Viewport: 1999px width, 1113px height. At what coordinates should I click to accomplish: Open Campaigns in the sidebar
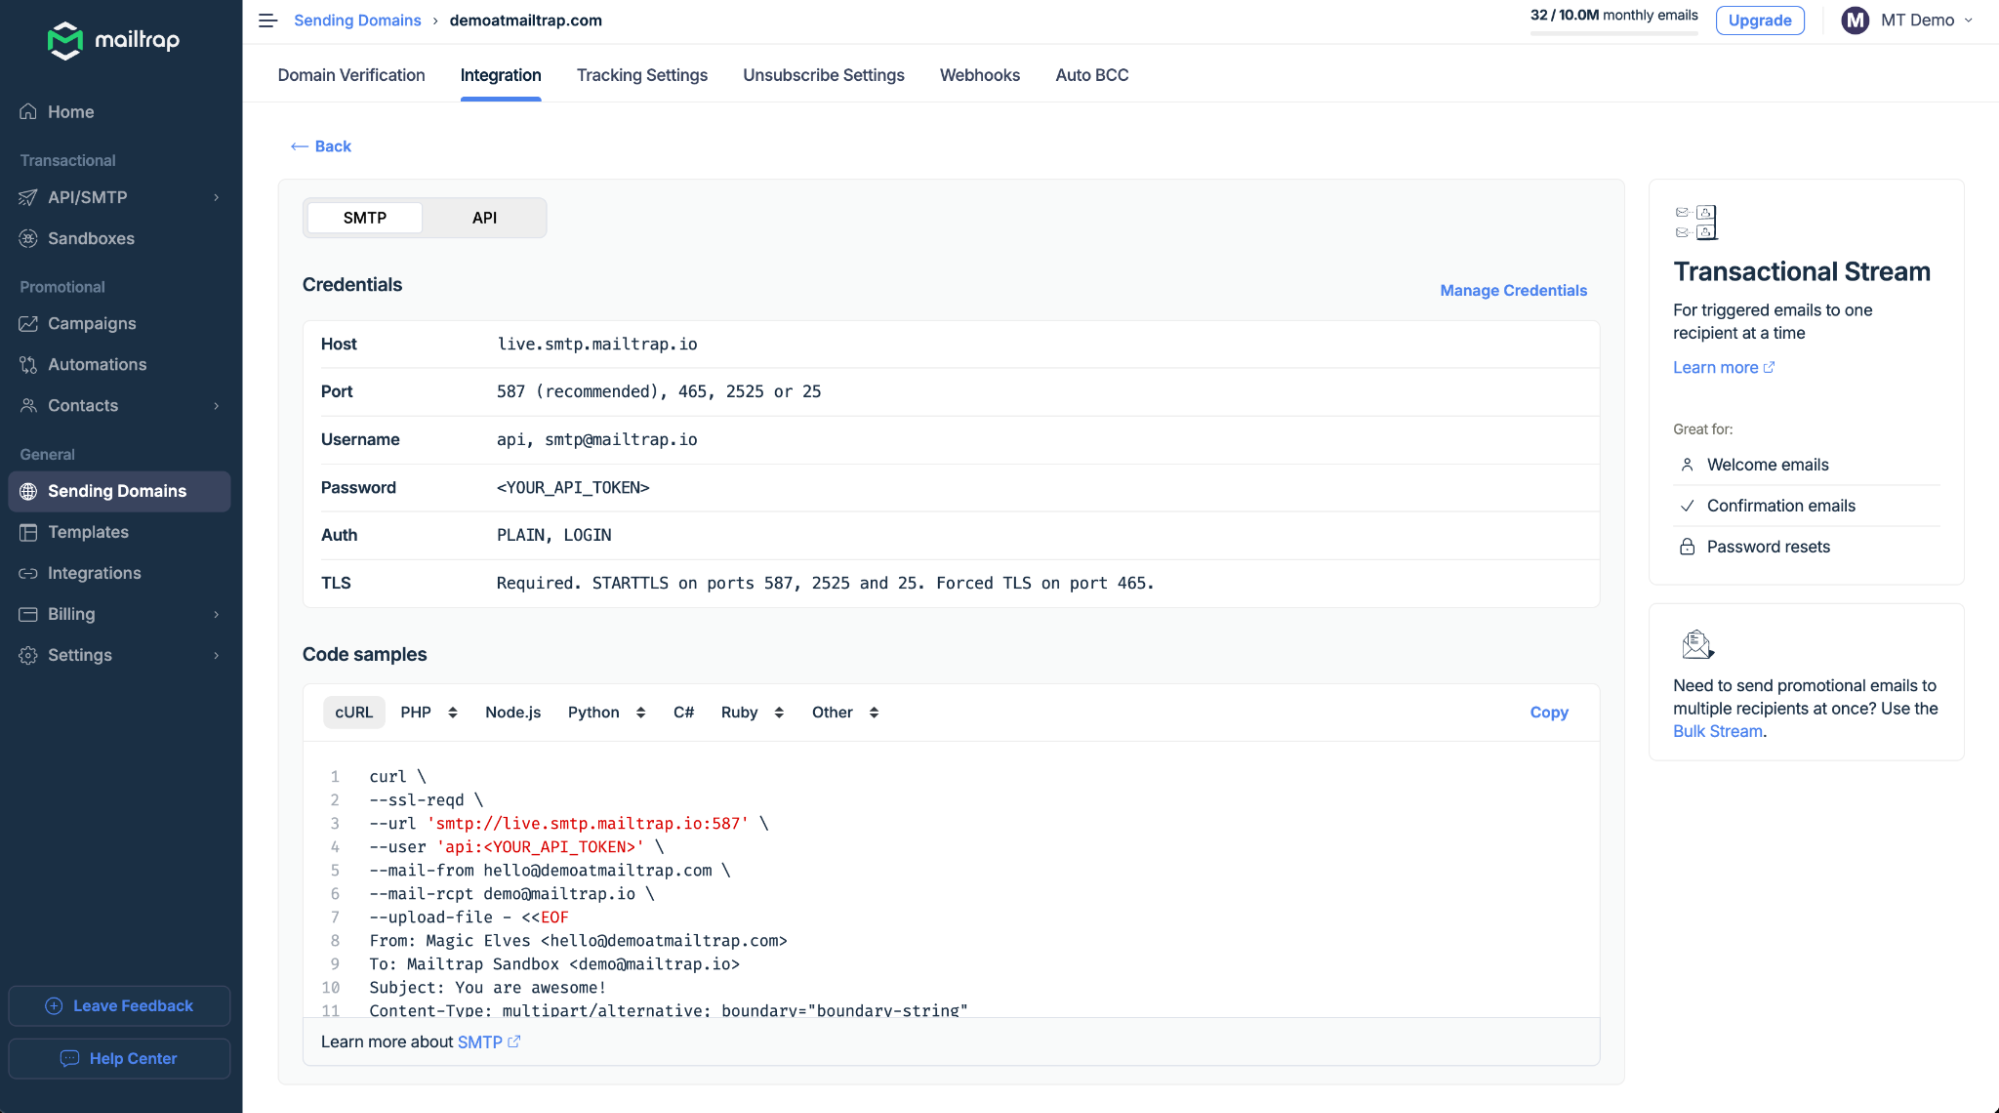(x=92, y=323)
